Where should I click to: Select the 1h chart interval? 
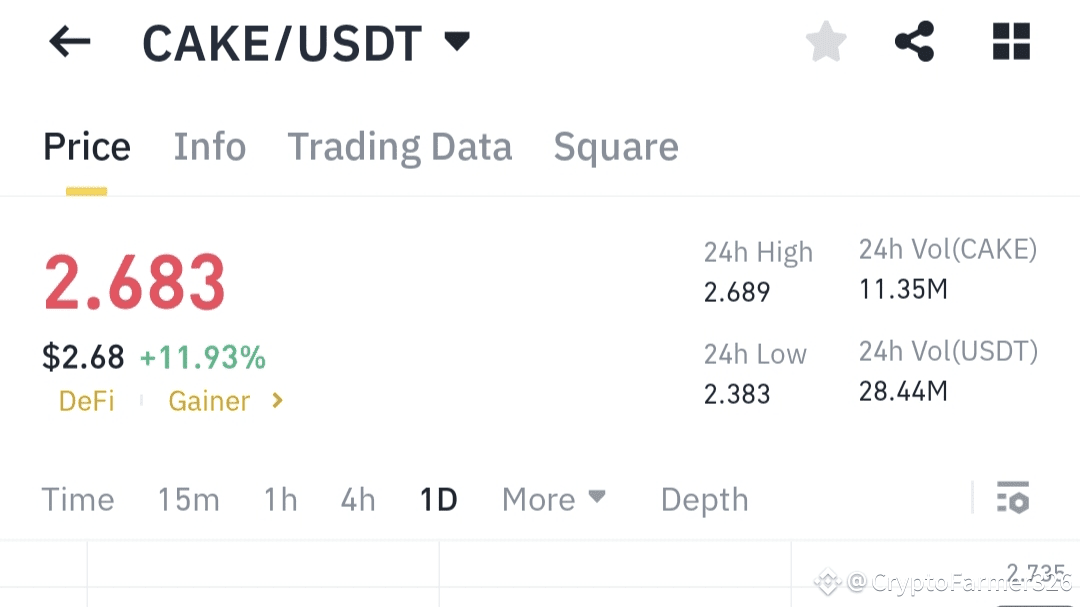281,499
